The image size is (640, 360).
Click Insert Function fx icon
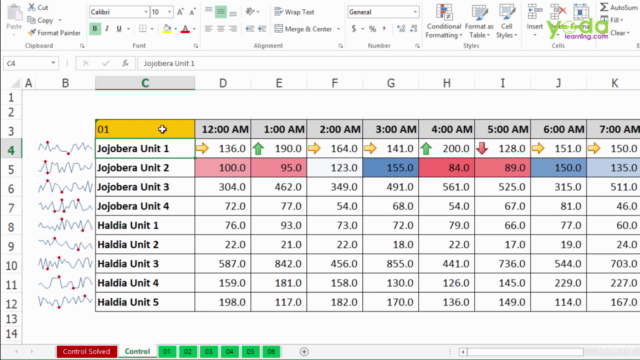pyautogui.click(x=125, y=63)
